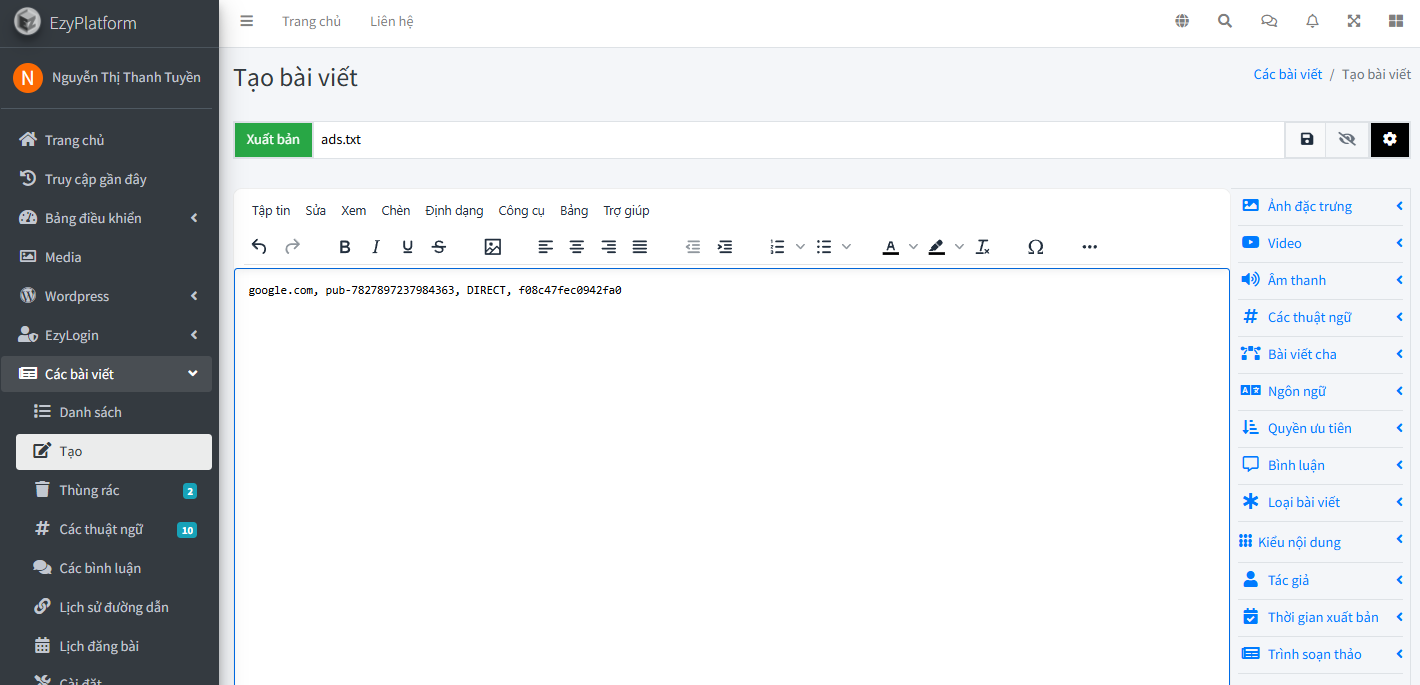Viewport: 1420px width, 685px height.
Task: Center align the text
Action: point(577,247)
